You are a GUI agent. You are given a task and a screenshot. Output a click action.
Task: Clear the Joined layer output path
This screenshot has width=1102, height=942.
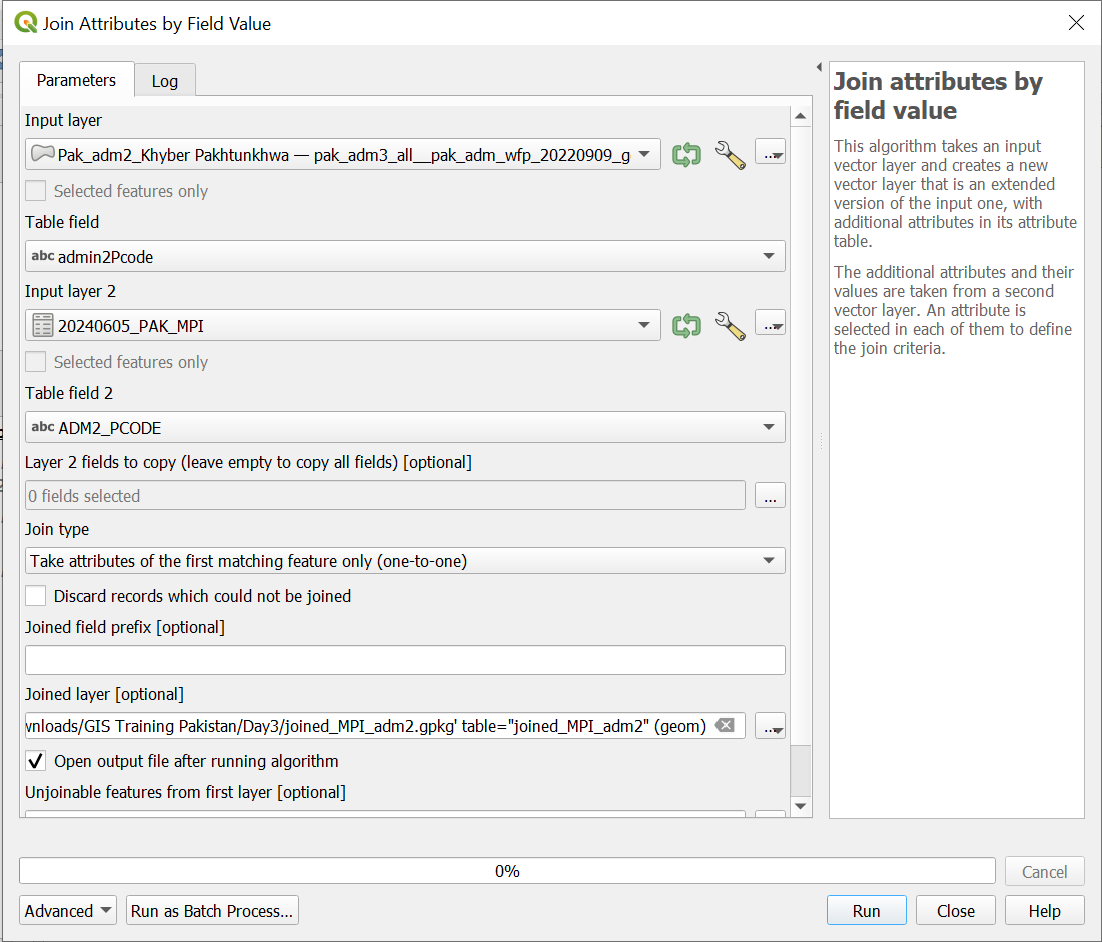[x=726, y=726]
